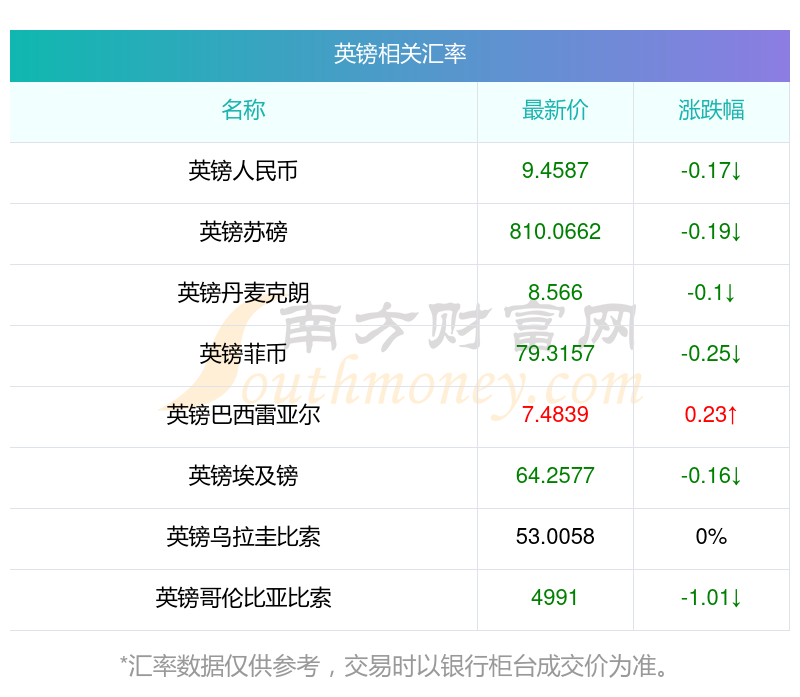Click the -1.01↓ change percentage
Screen dimensions: 800x697
[711, 598]
